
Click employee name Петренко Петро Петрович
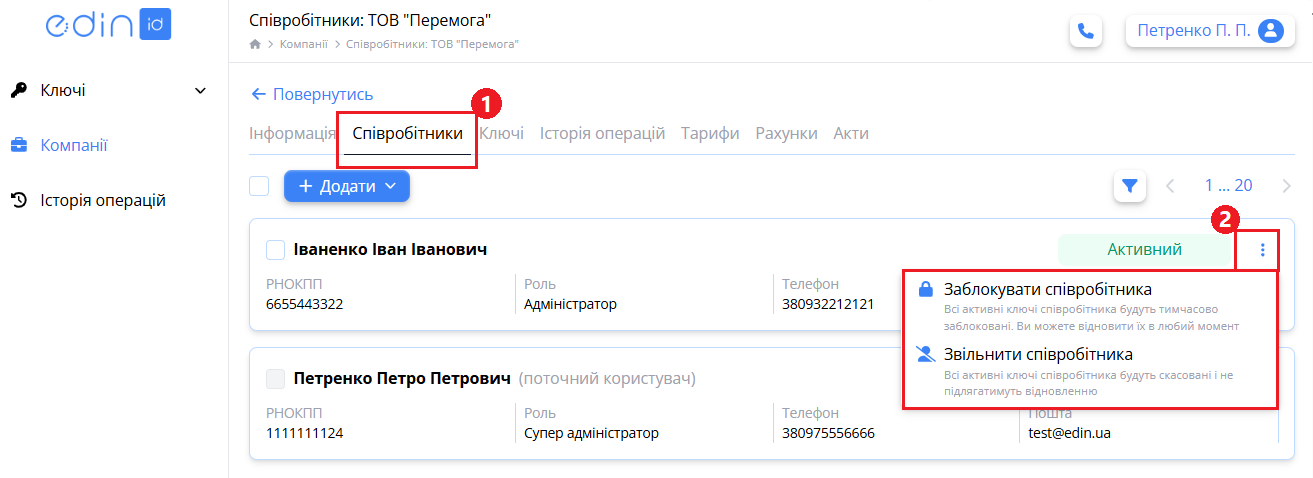(x=403, y=379)
